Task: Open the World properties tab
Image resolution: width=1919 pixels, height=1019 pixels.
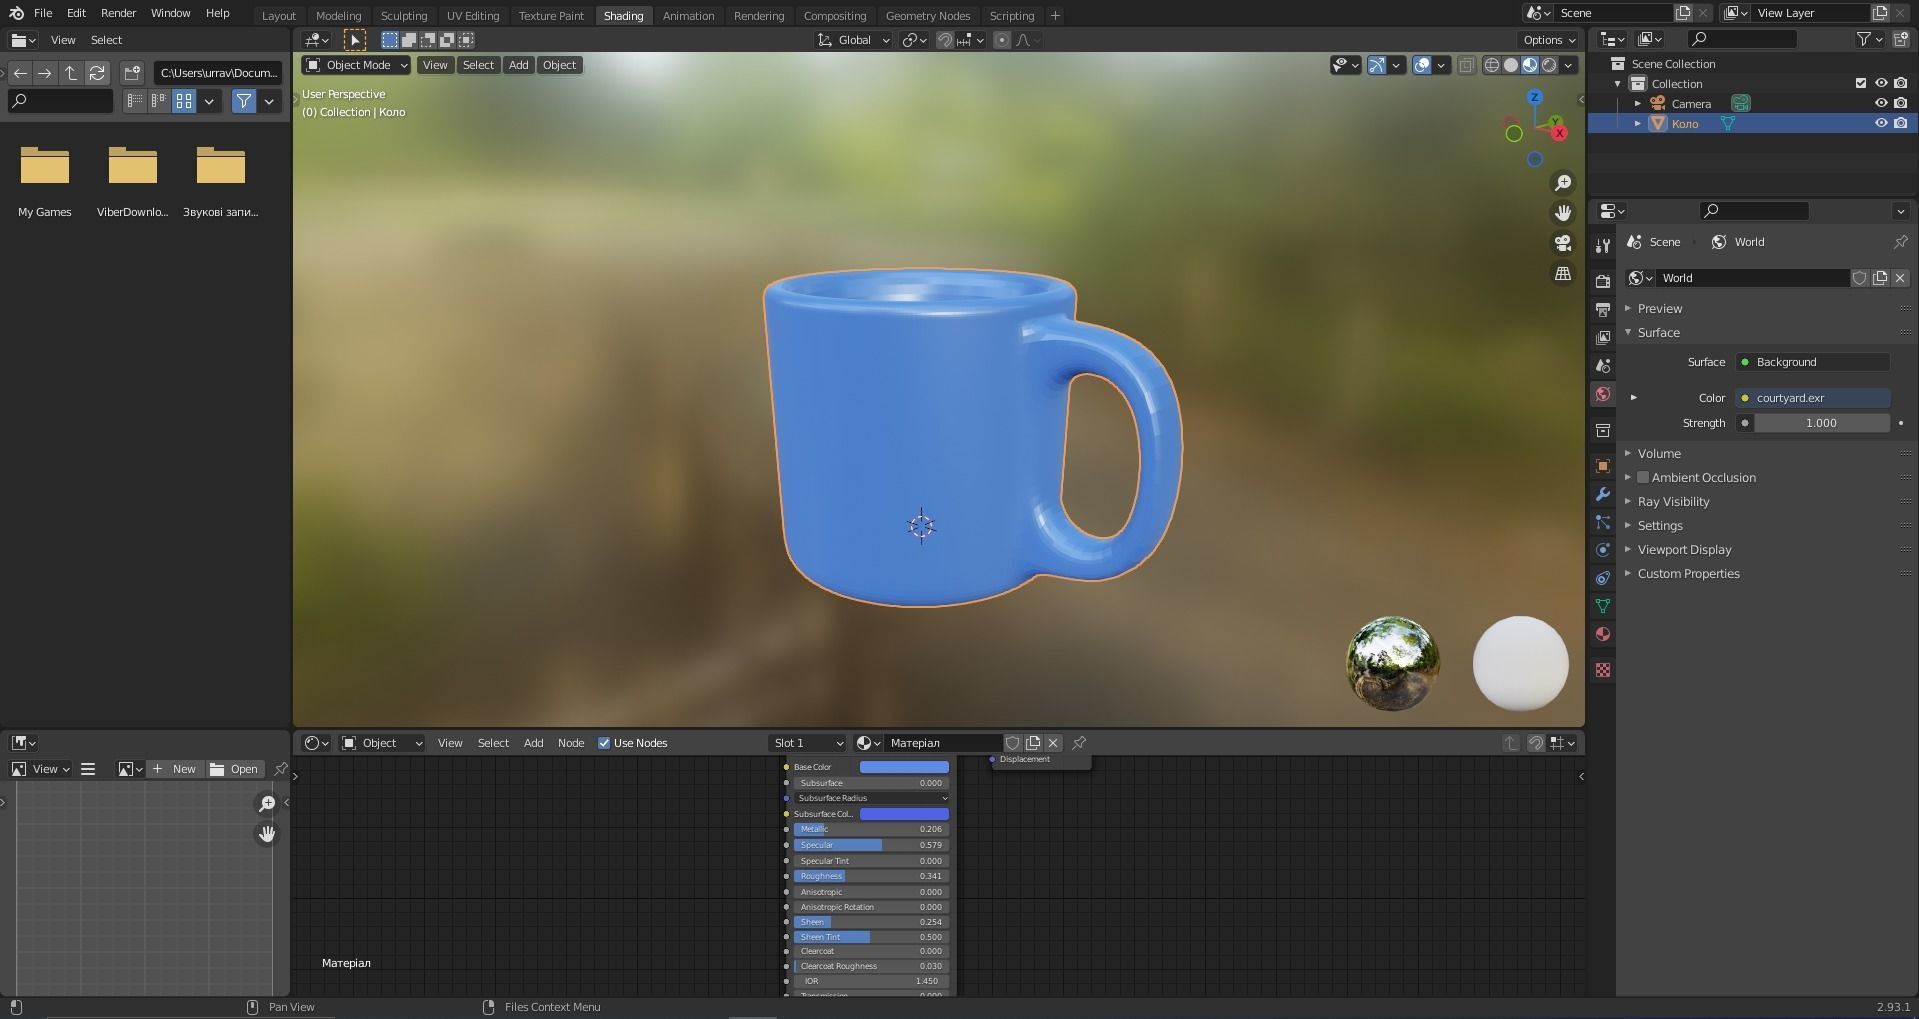Action: point(1603,394)
